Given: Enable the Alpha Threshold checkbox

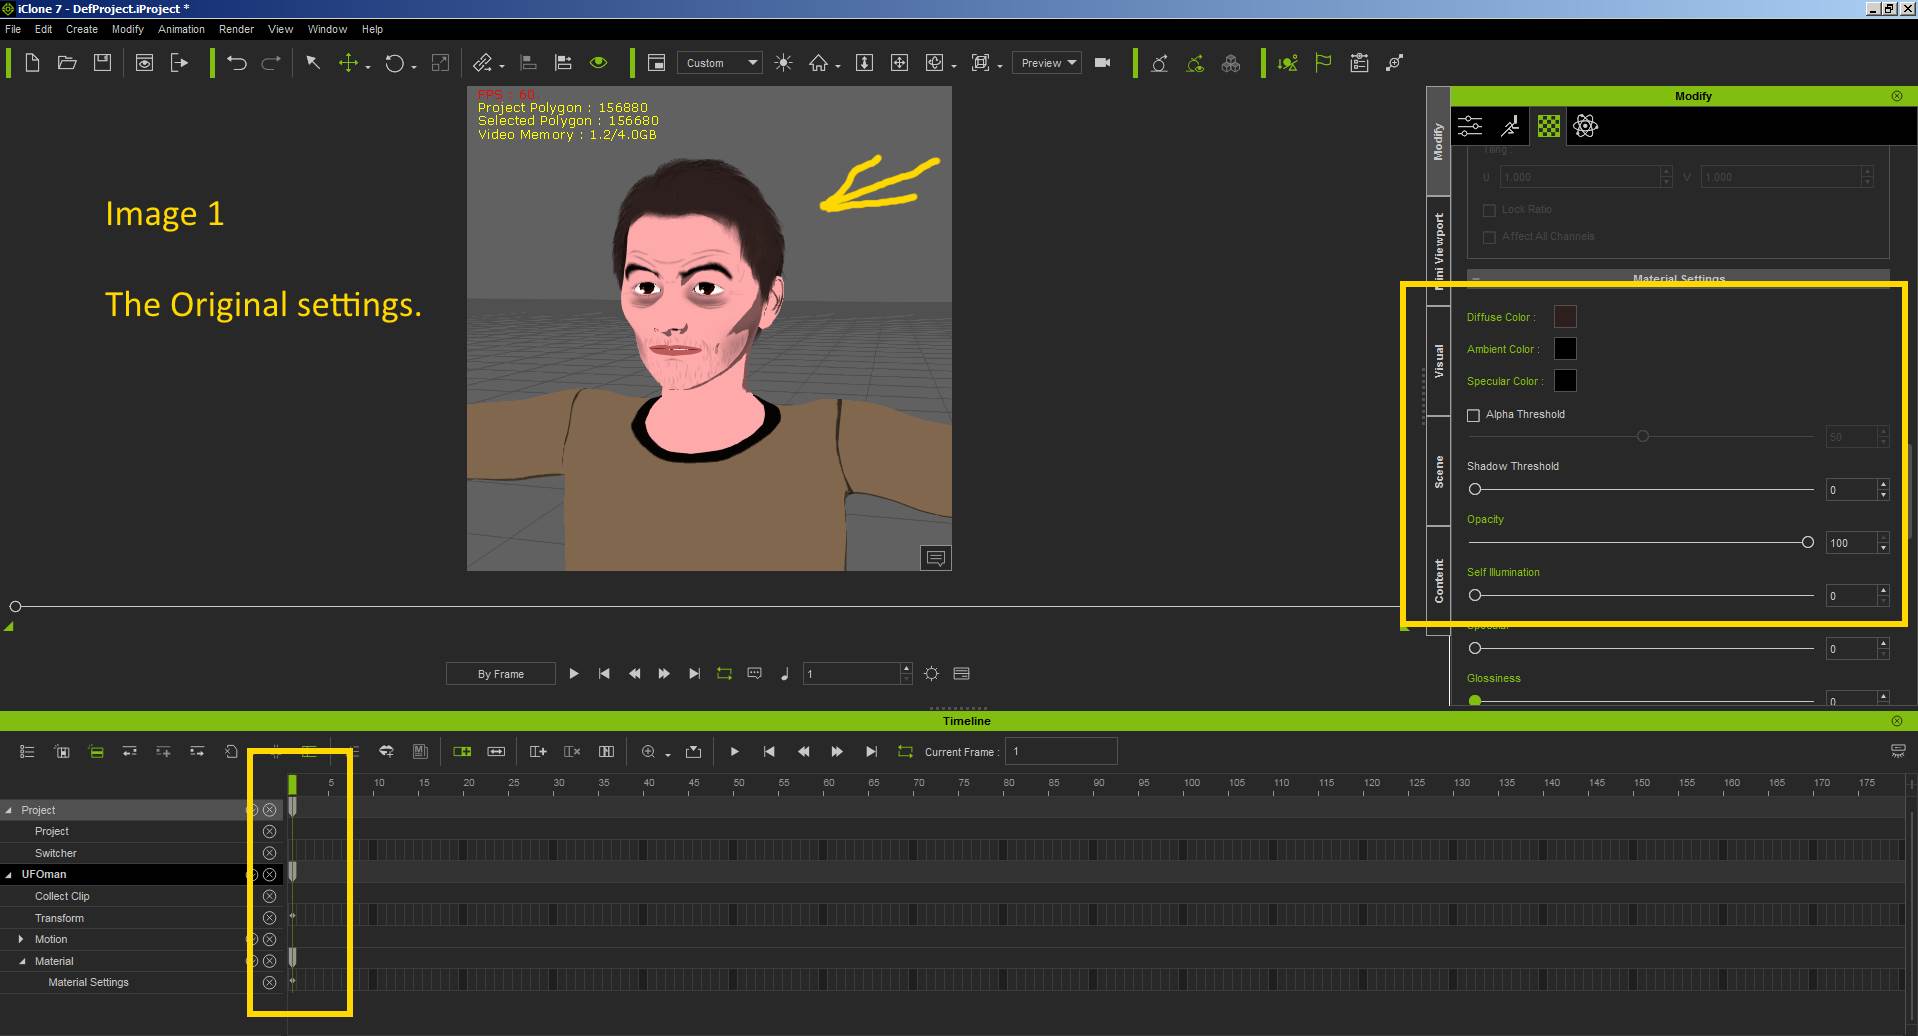Looking at the screenshot, I should [x=1473, y=415].
